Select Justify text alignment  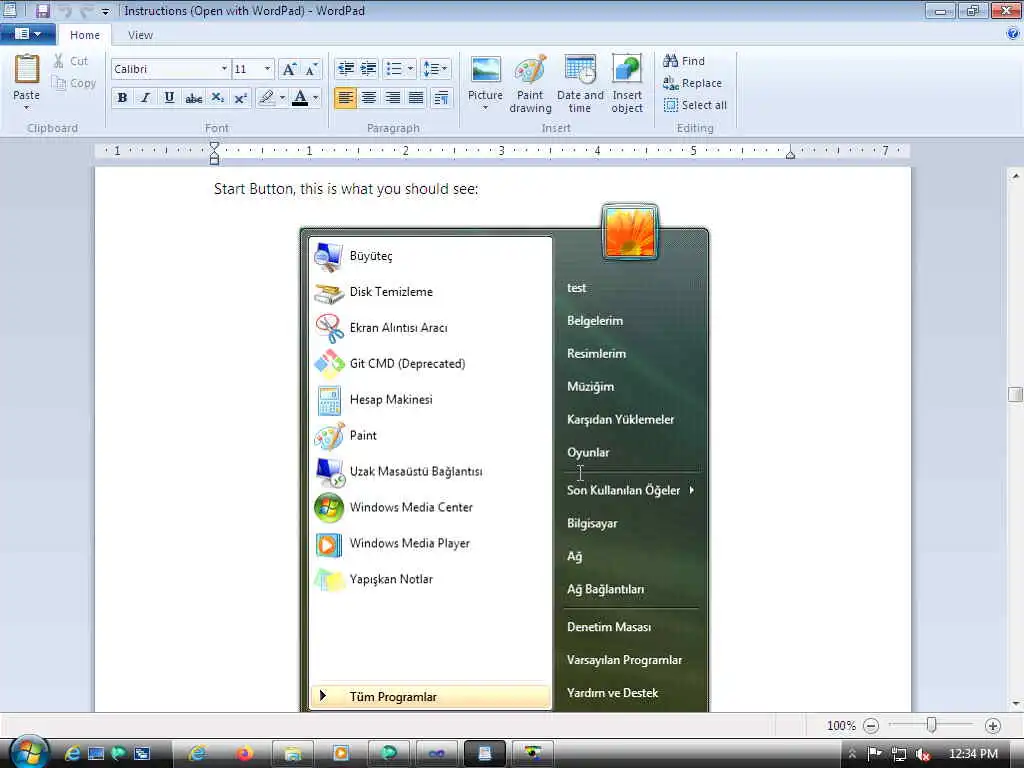[x=415, y=97]
